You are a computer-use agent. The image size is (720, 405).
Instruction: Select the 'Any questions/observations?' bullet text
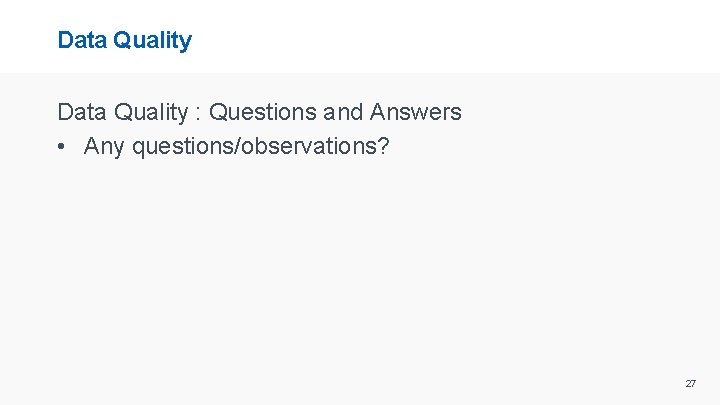tap(236, 146)
